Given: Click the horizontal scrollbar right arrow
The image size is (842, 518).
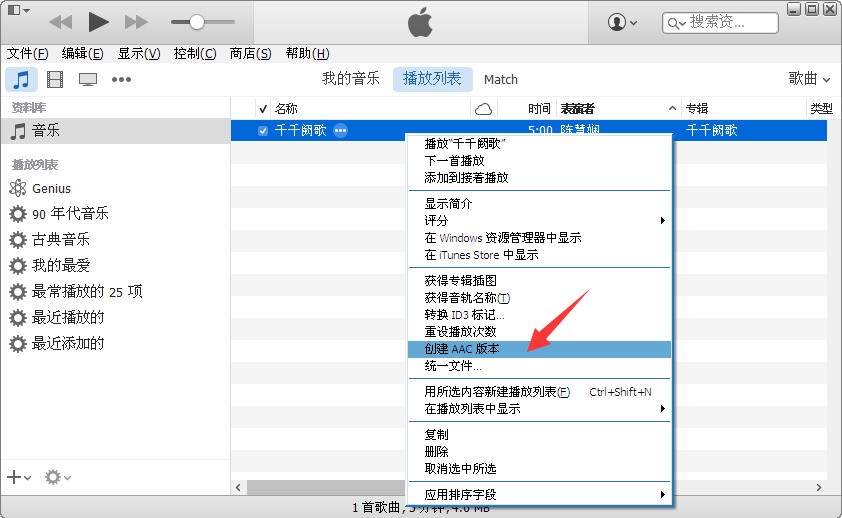Looking at the screenshot, I should (x=818, y=487).
